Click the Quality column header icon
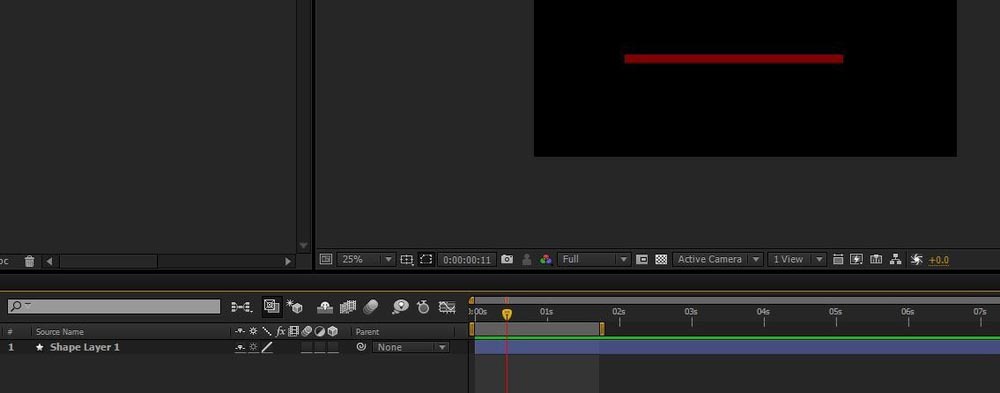Viewport: 1000px width, 393px height. (267, 331)
